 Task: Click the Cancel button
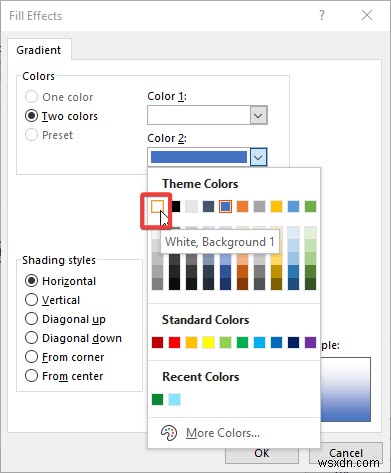(346, 453)
